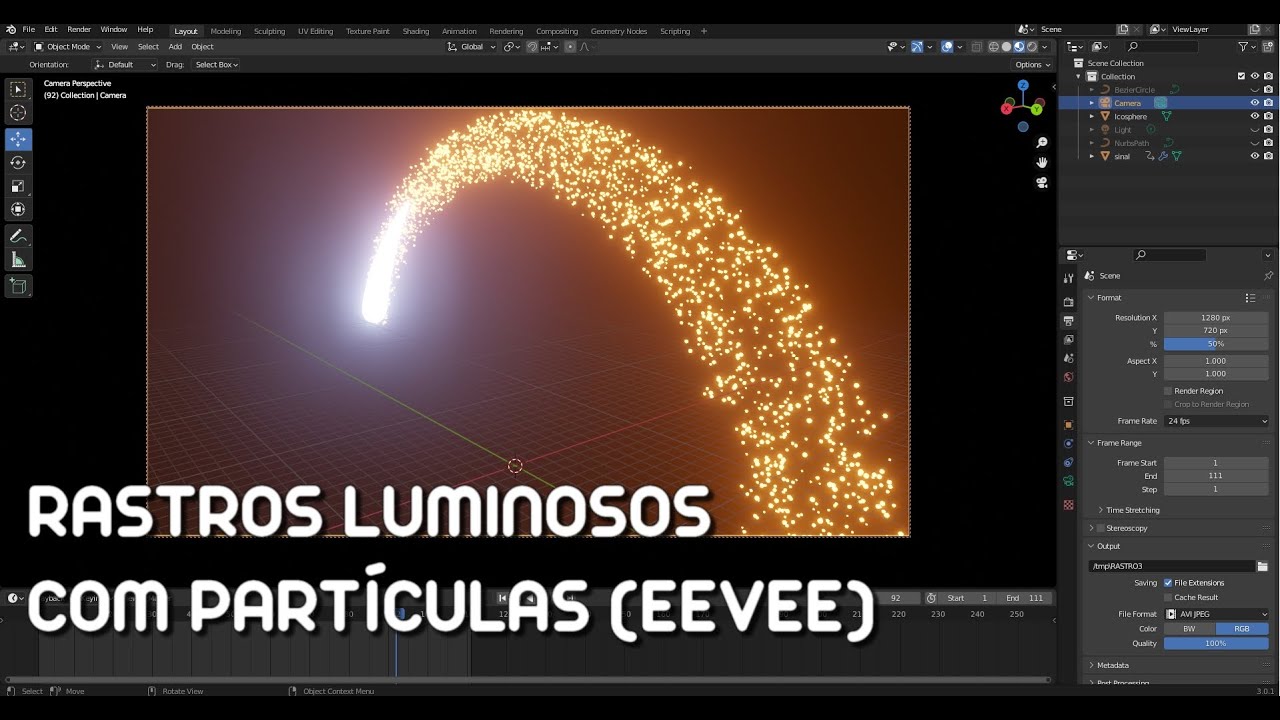Open Orientation Default dropdown
The image size is (1280, 720).
point(126,65)
